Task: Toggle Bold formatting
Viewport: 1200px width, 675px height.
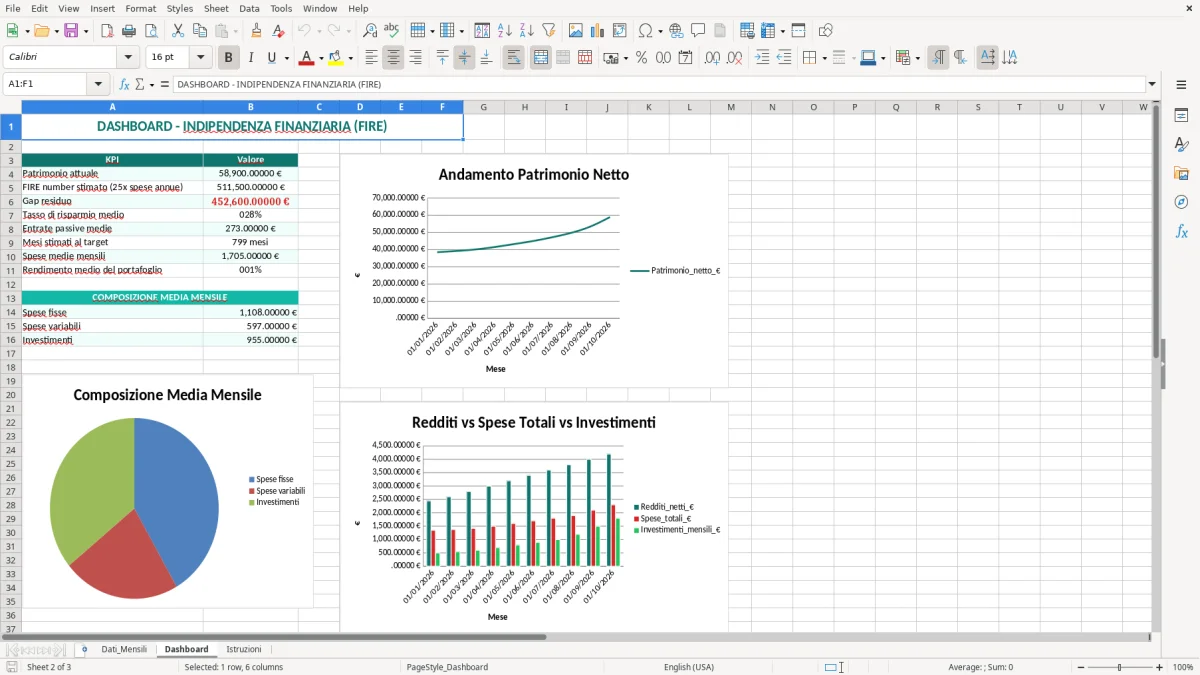Action: coord(228,58)
